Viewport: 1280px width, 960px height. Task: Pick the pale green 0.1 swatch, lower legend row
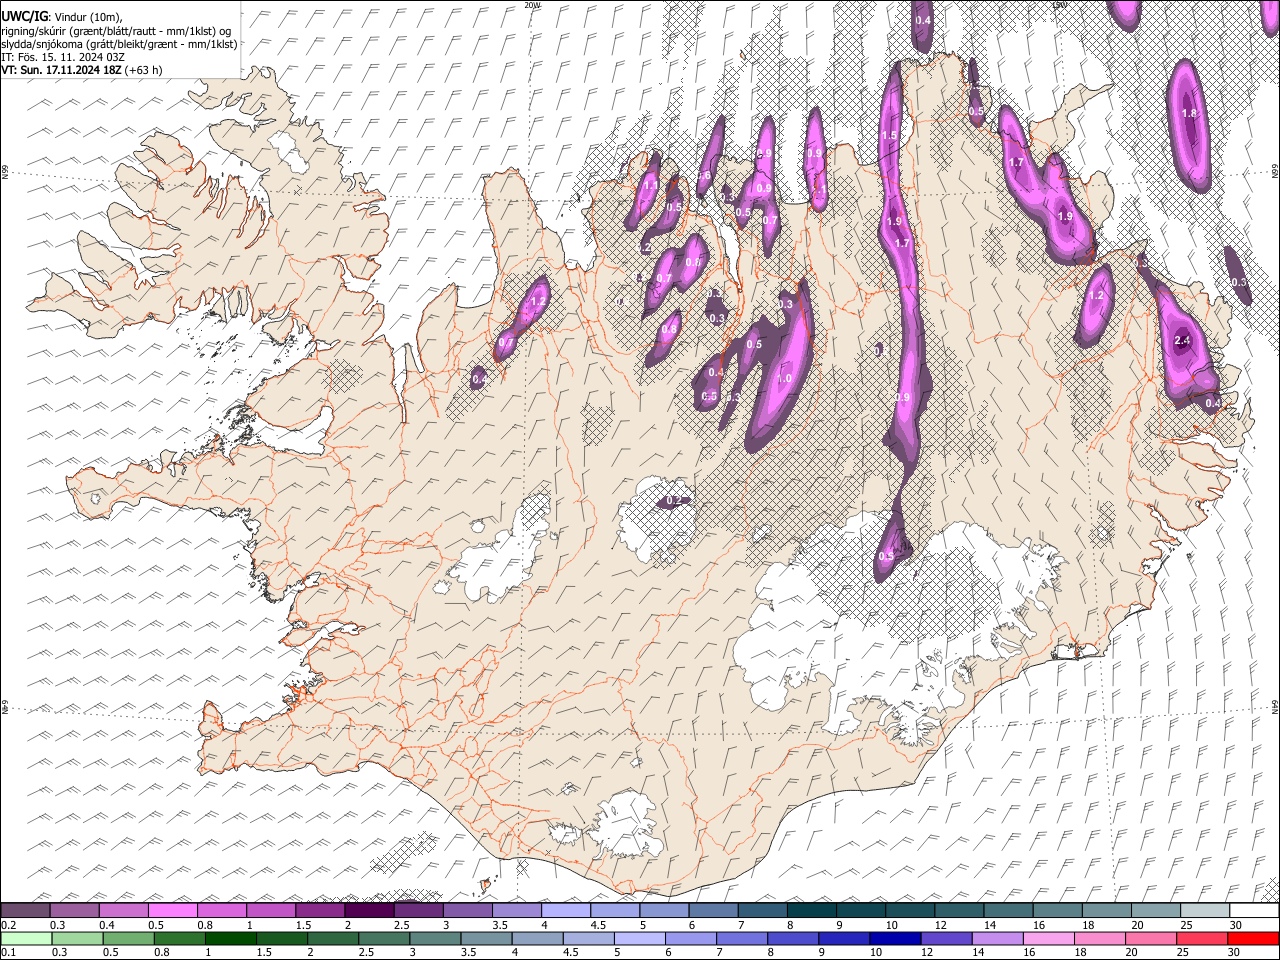(x=26, y=938)
